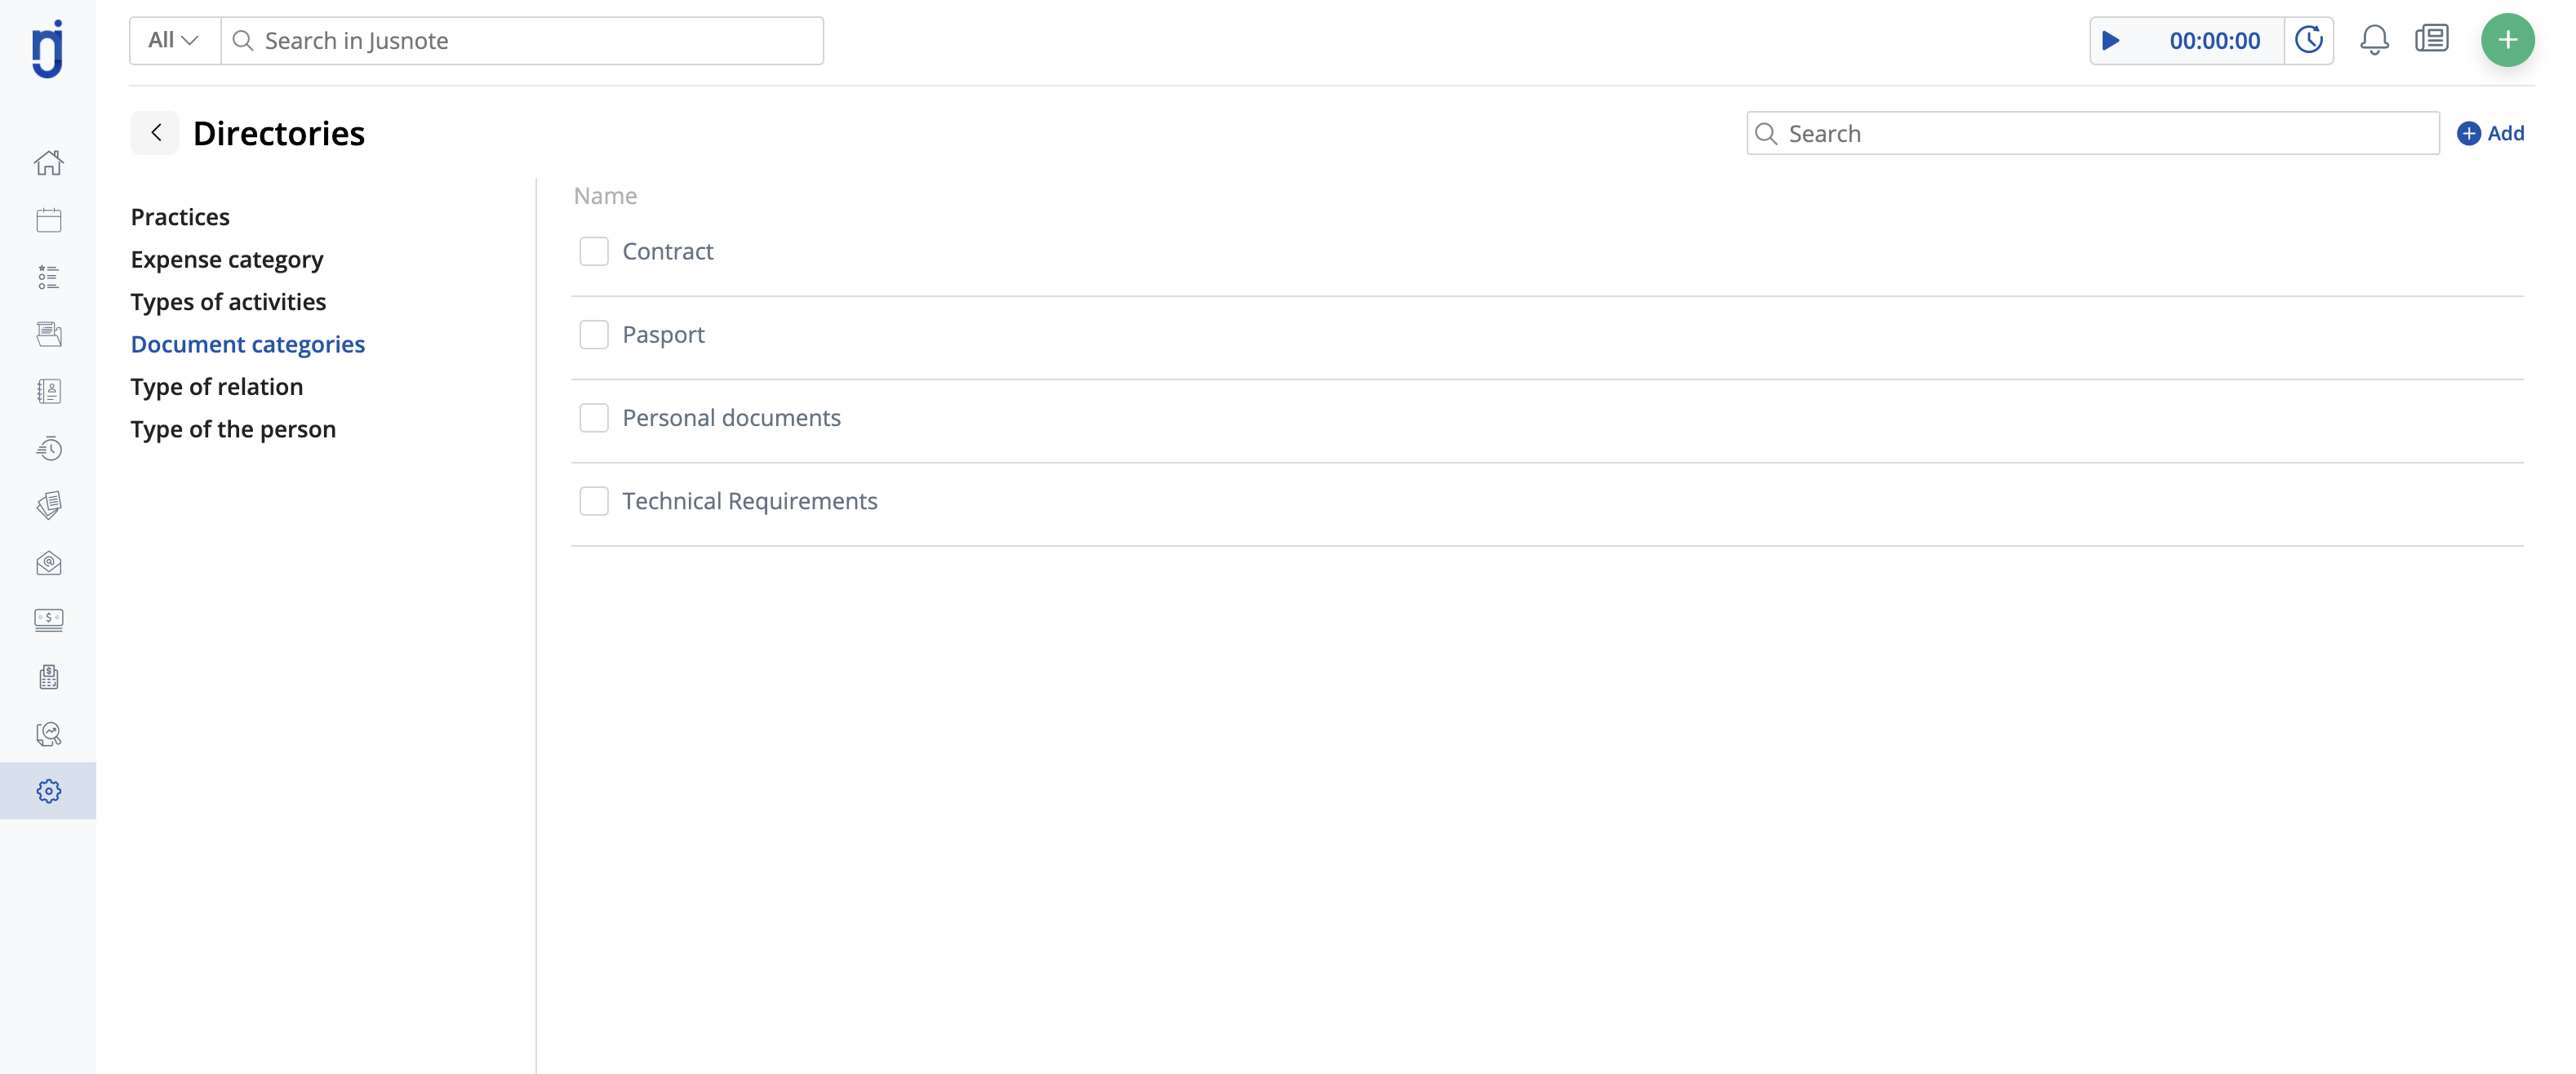2576x1074 pixels.
Task: Go back using the Directories arrow
Action: 155,133
